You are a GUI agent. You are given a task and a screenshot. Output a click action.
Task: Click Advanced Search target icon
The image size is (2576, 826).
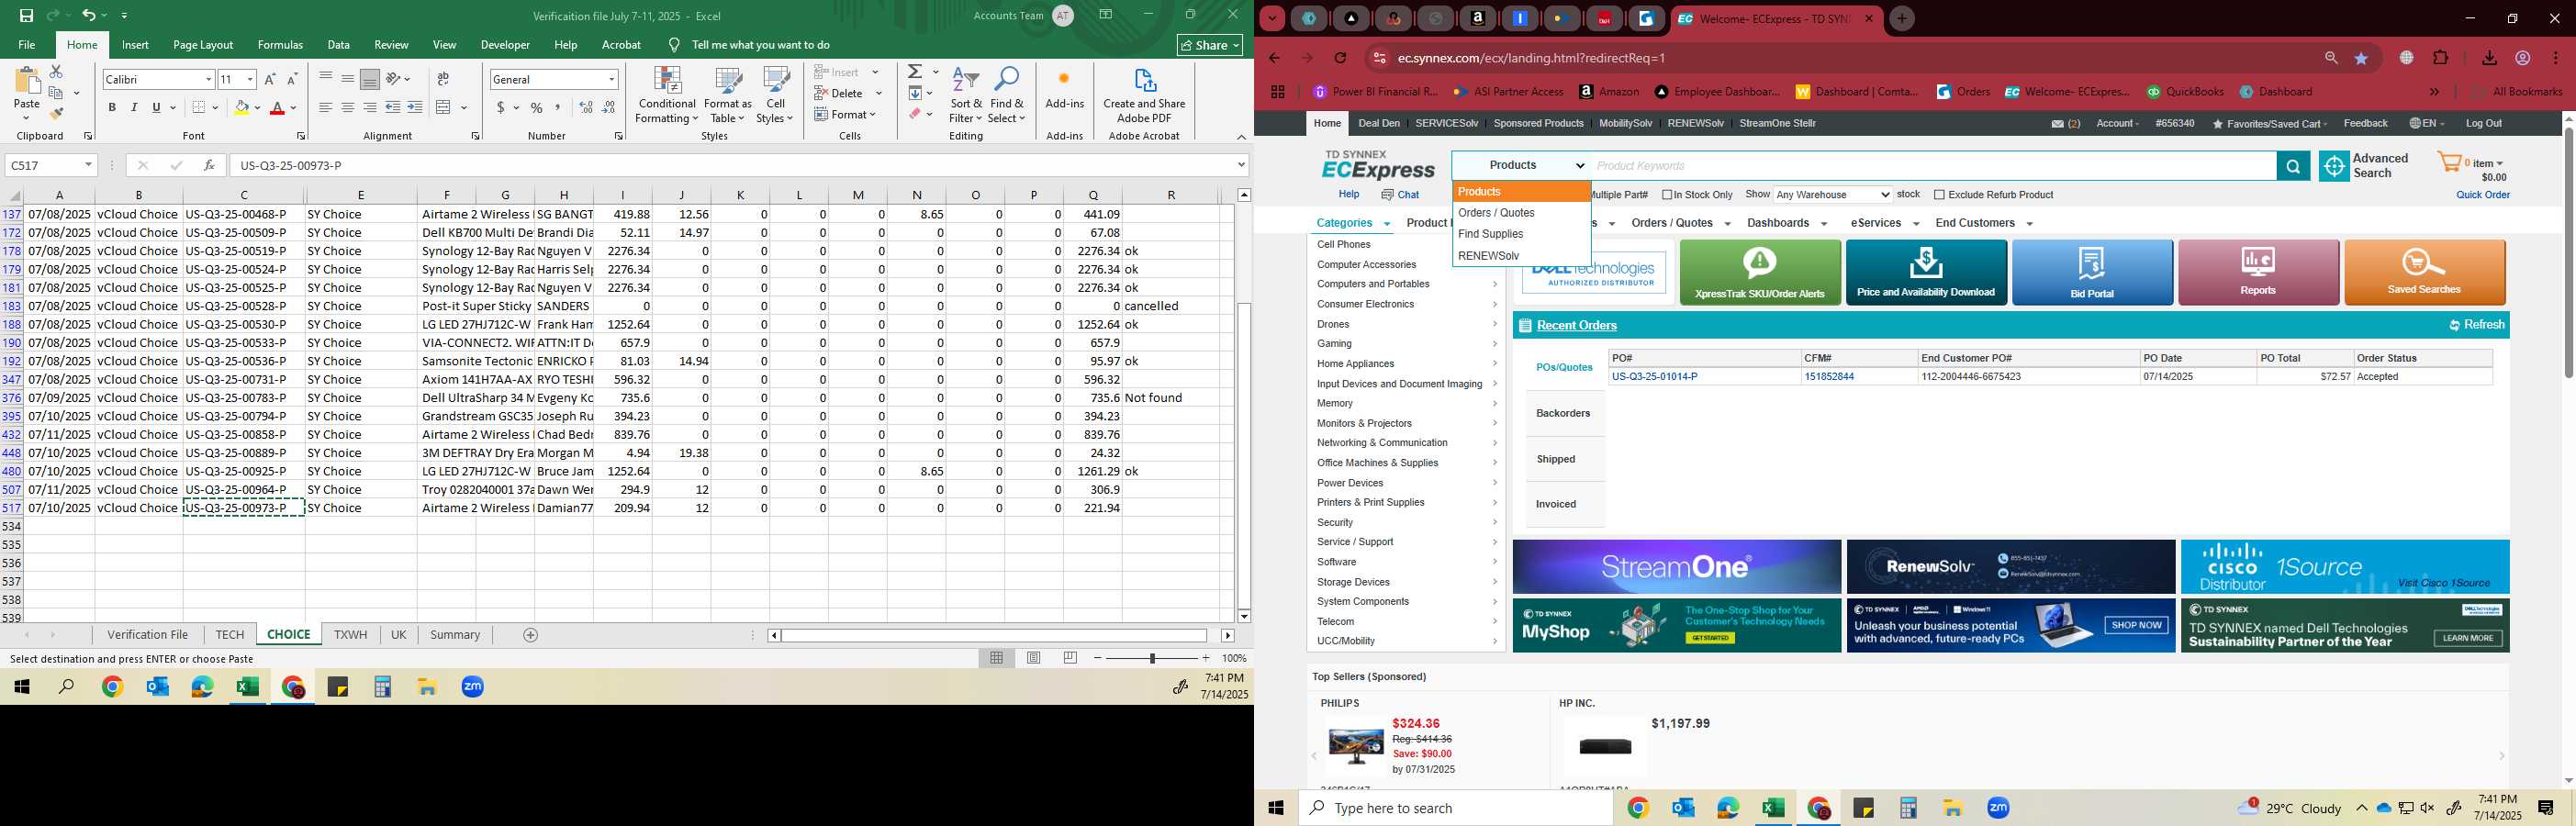[x=2334, y=166]
